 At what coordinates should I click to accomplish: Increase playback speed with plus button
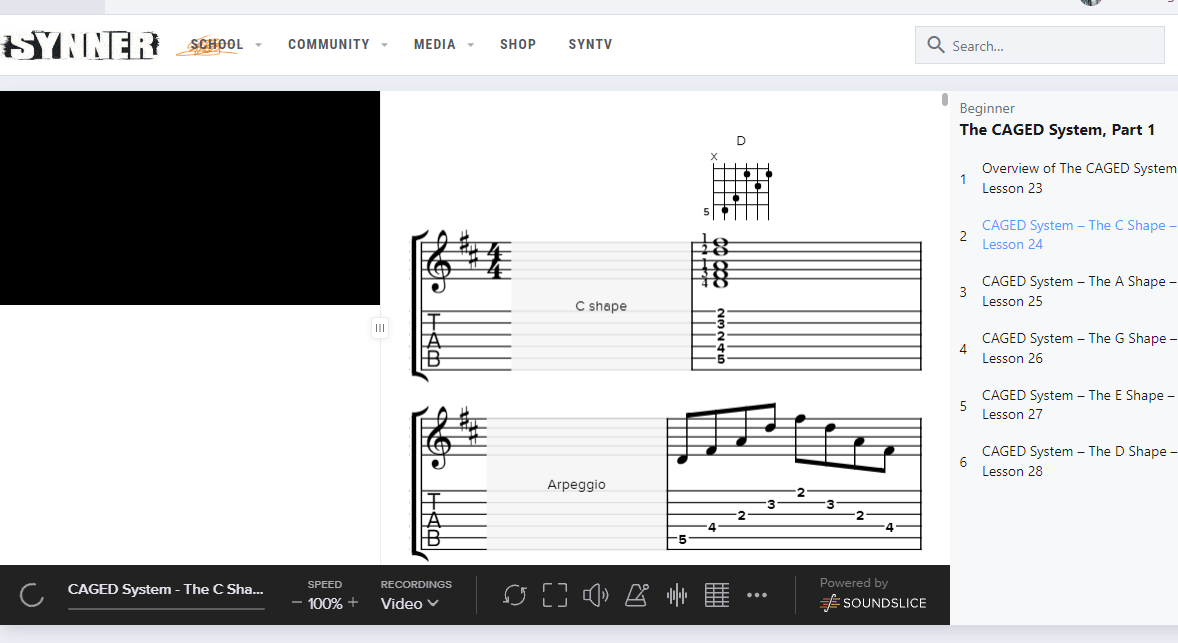click(x=353, y=603)
